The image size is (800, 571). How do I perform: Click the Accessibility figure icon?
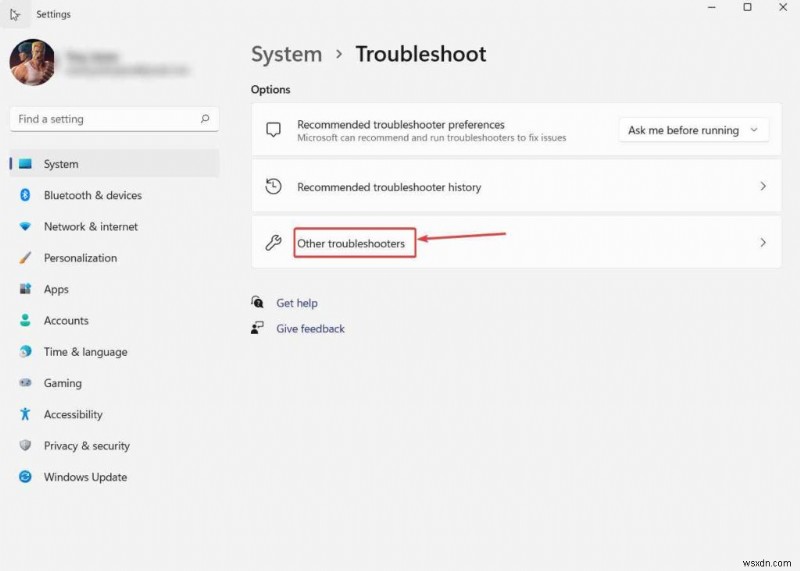[x=25, y=414]
